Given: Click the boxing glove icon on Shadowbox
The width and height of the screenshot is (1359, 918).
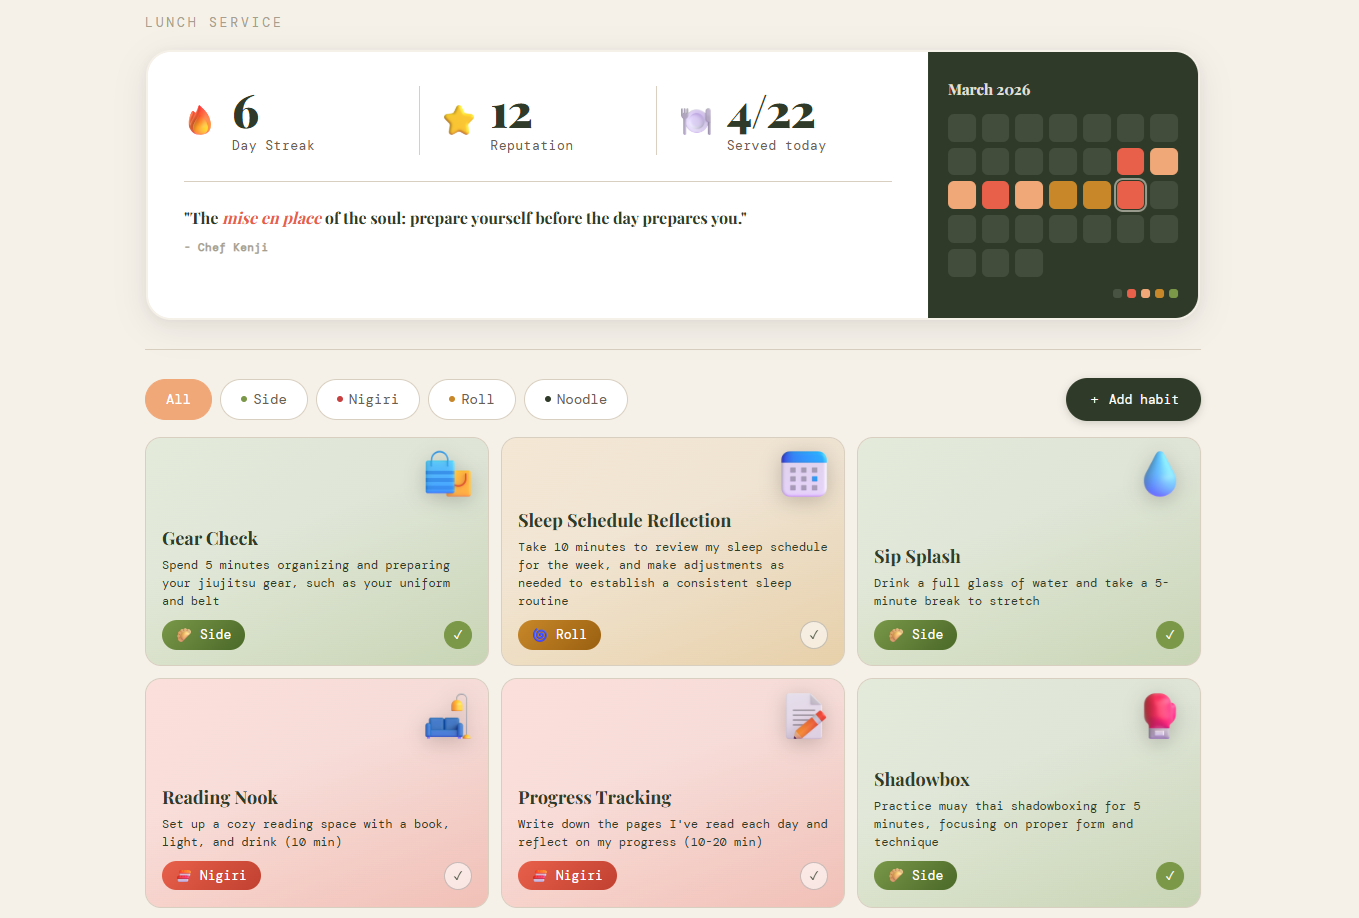Looking at the screenshot, I should [1160, 716].
